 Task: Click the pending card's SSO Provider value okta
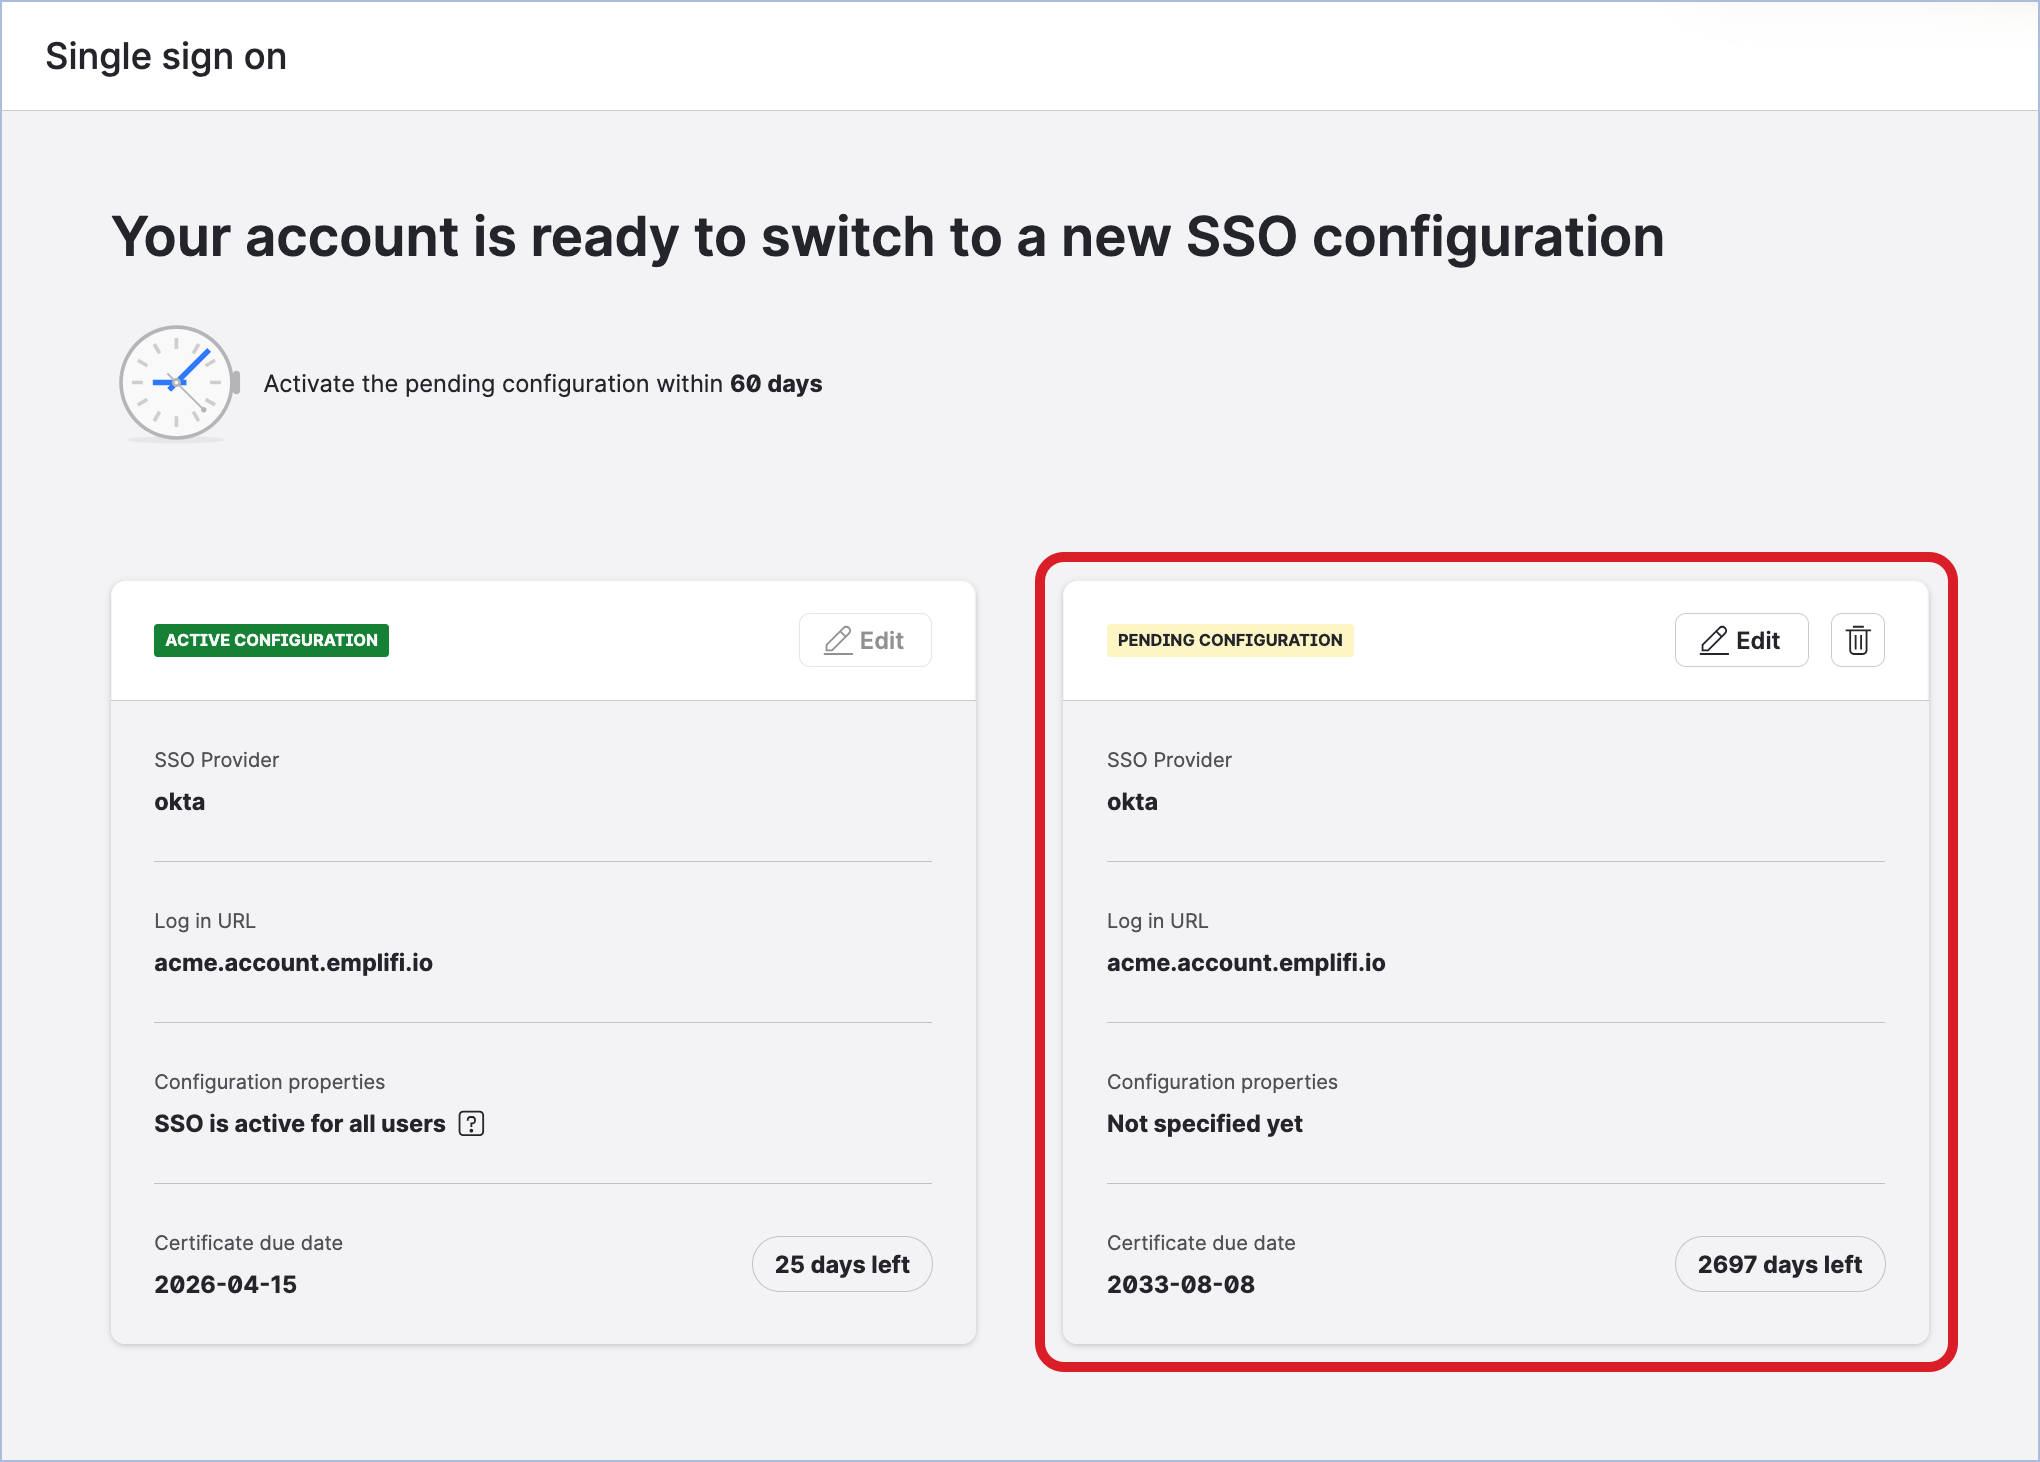click(1131, 800)
